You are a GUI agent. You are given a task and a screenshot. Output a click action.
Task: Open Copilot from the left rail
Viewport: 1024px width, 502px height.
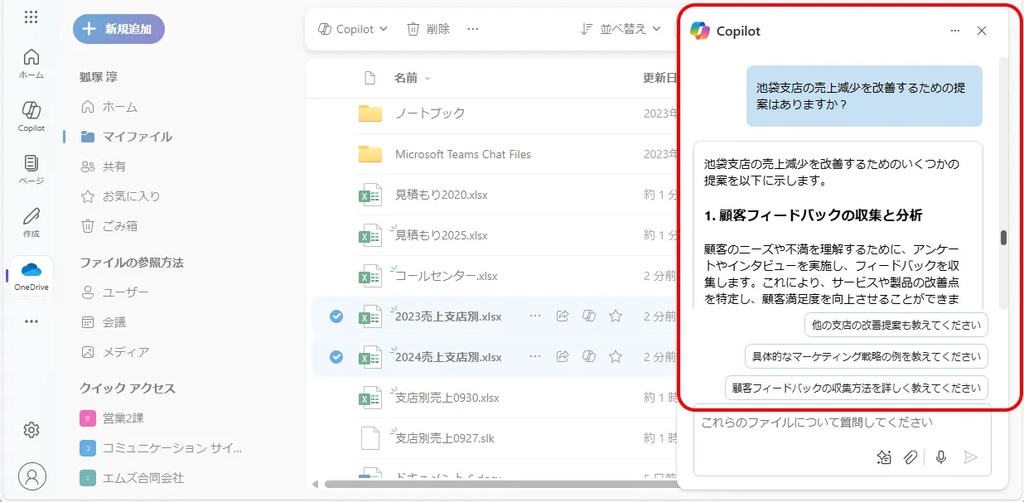click(31, 116)
